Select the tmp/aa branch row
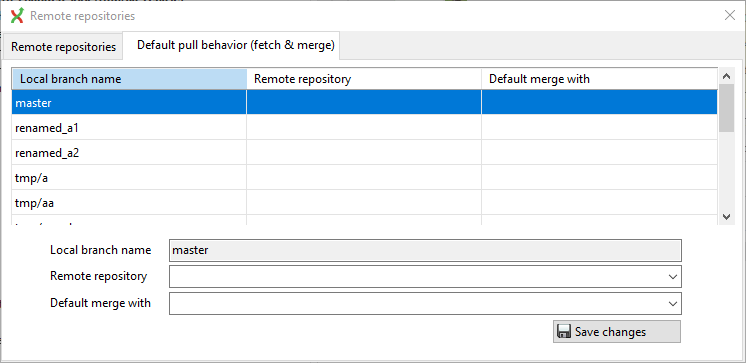The image size is (746, 363). tap(364, 203)
